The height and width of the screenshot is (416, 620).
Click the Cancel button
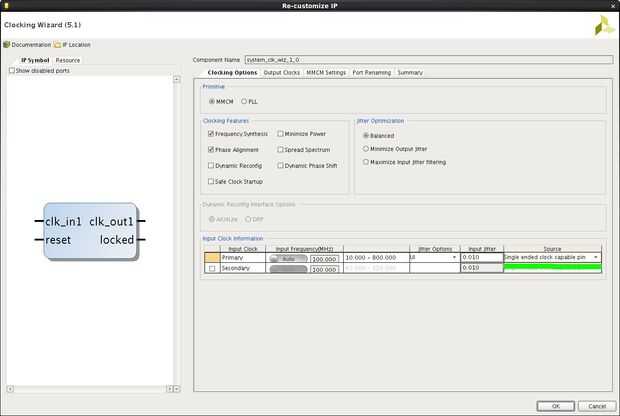tap(597, 406)
